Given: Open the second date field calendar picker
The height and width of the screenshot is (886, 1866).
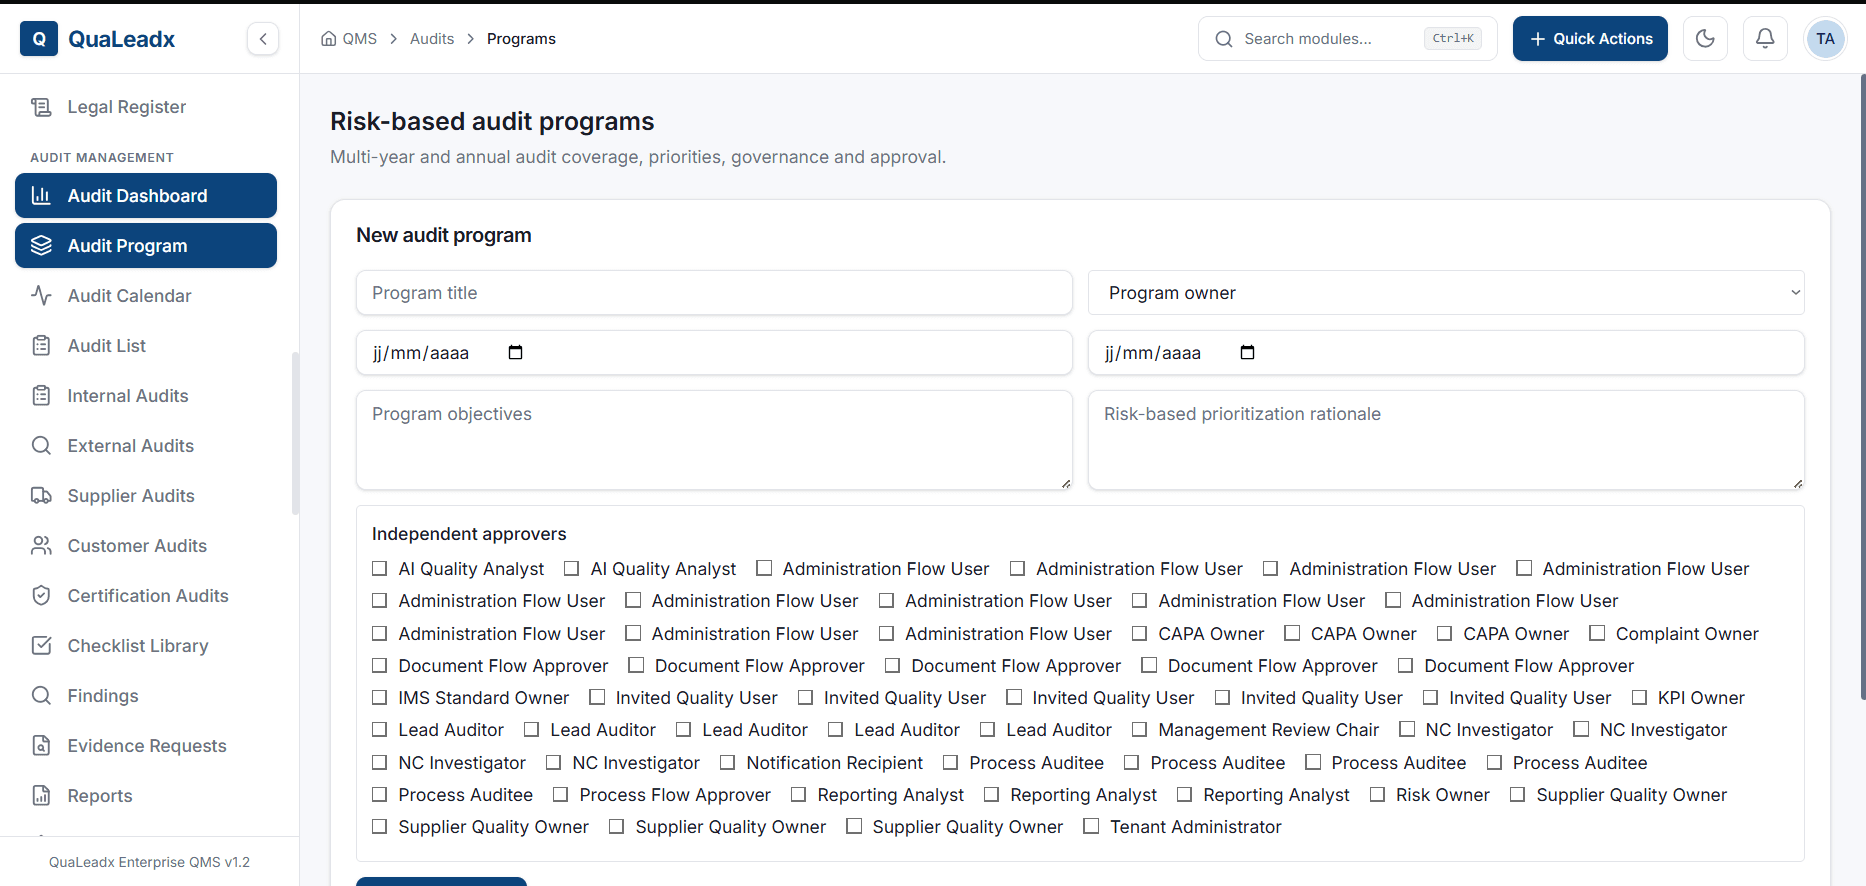Looking at the screenshot, I should (1247, 352).
